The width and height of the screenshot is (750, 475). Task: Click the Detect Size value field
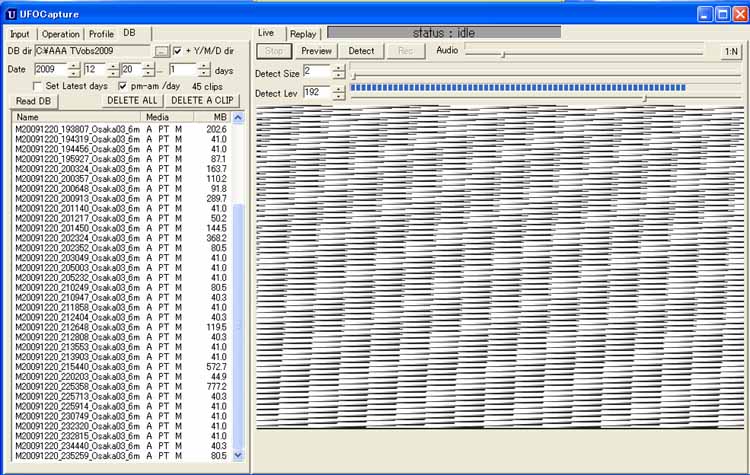[318, 72]
